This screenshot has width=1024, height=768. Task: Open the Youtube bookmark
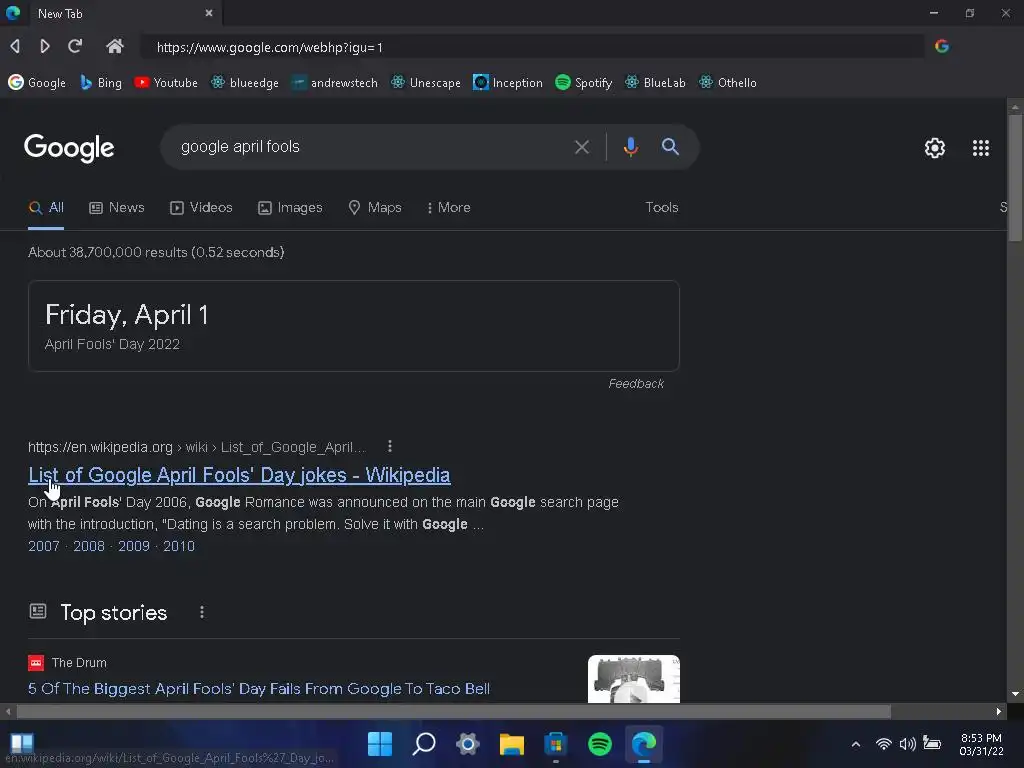166,83
